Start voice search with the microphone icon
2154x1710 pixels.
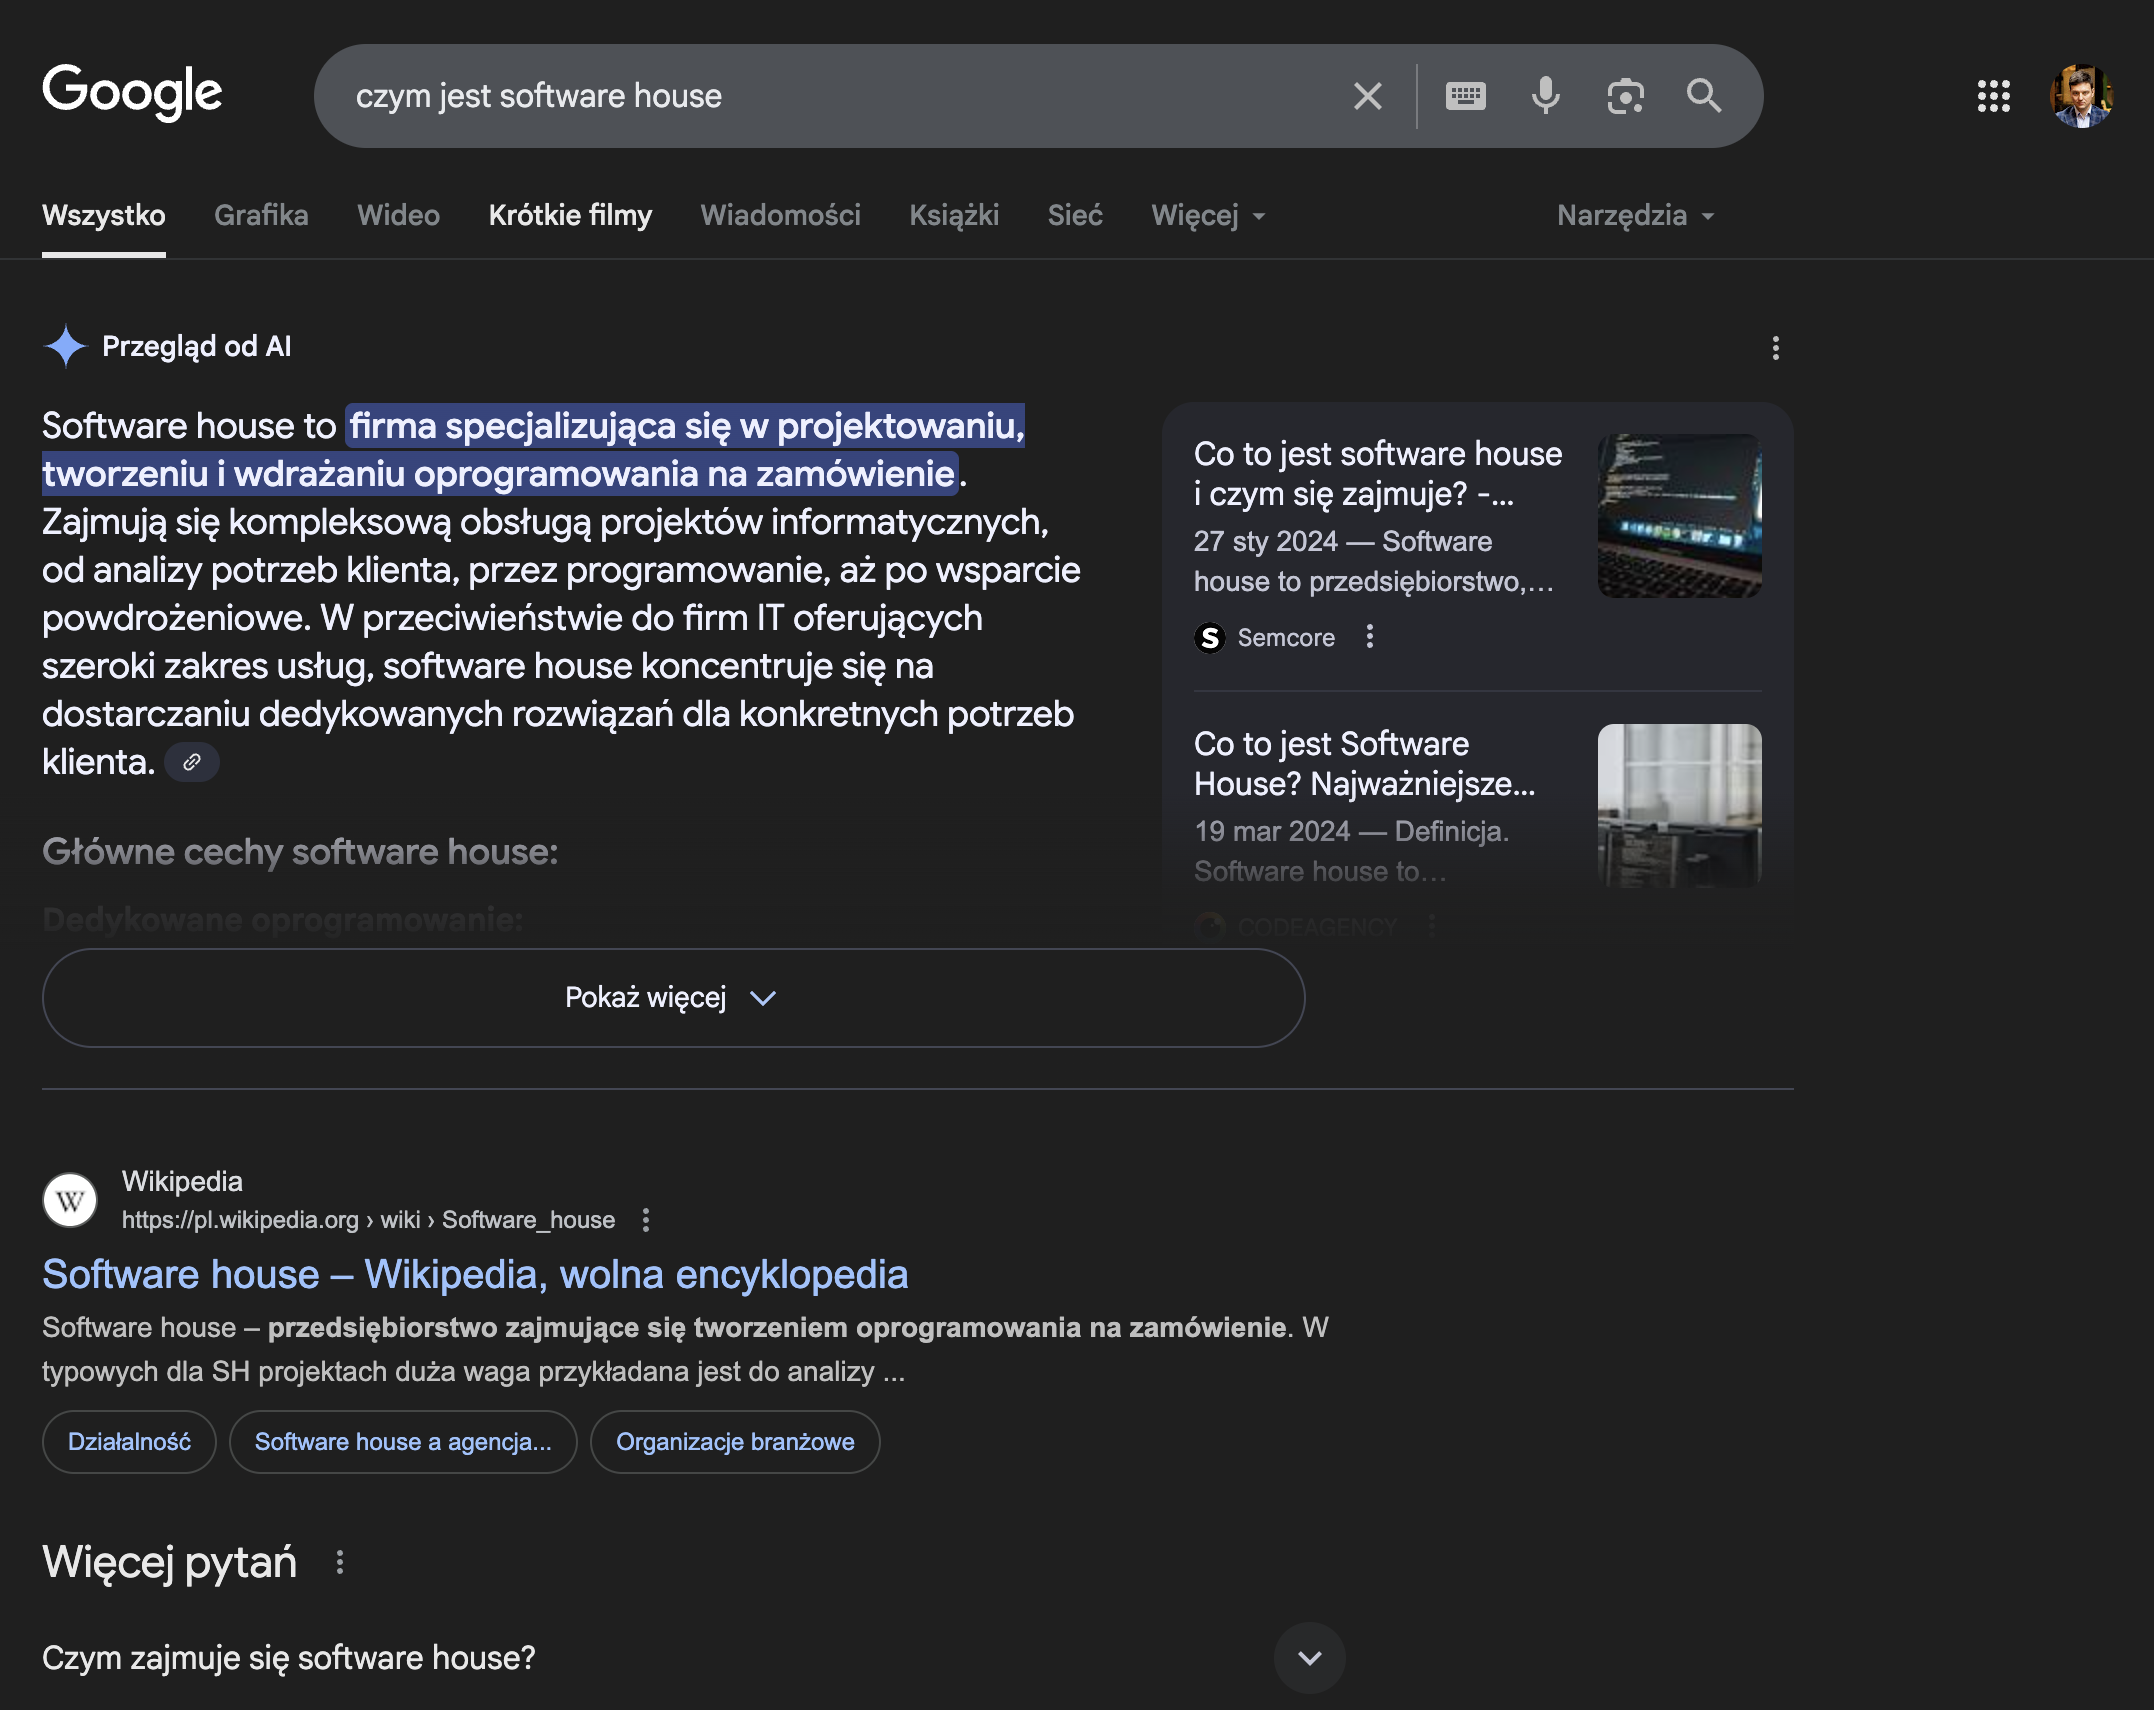click(1545, 96)
